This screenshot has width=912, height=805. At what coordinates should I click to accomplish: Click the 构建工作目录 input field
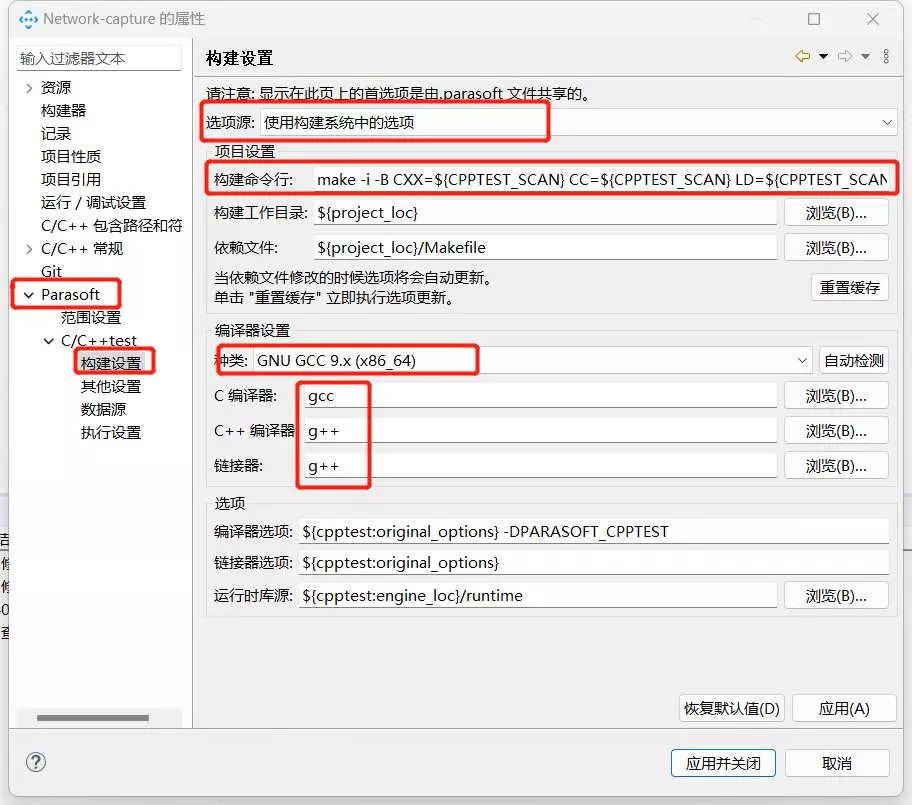(545, 213)
